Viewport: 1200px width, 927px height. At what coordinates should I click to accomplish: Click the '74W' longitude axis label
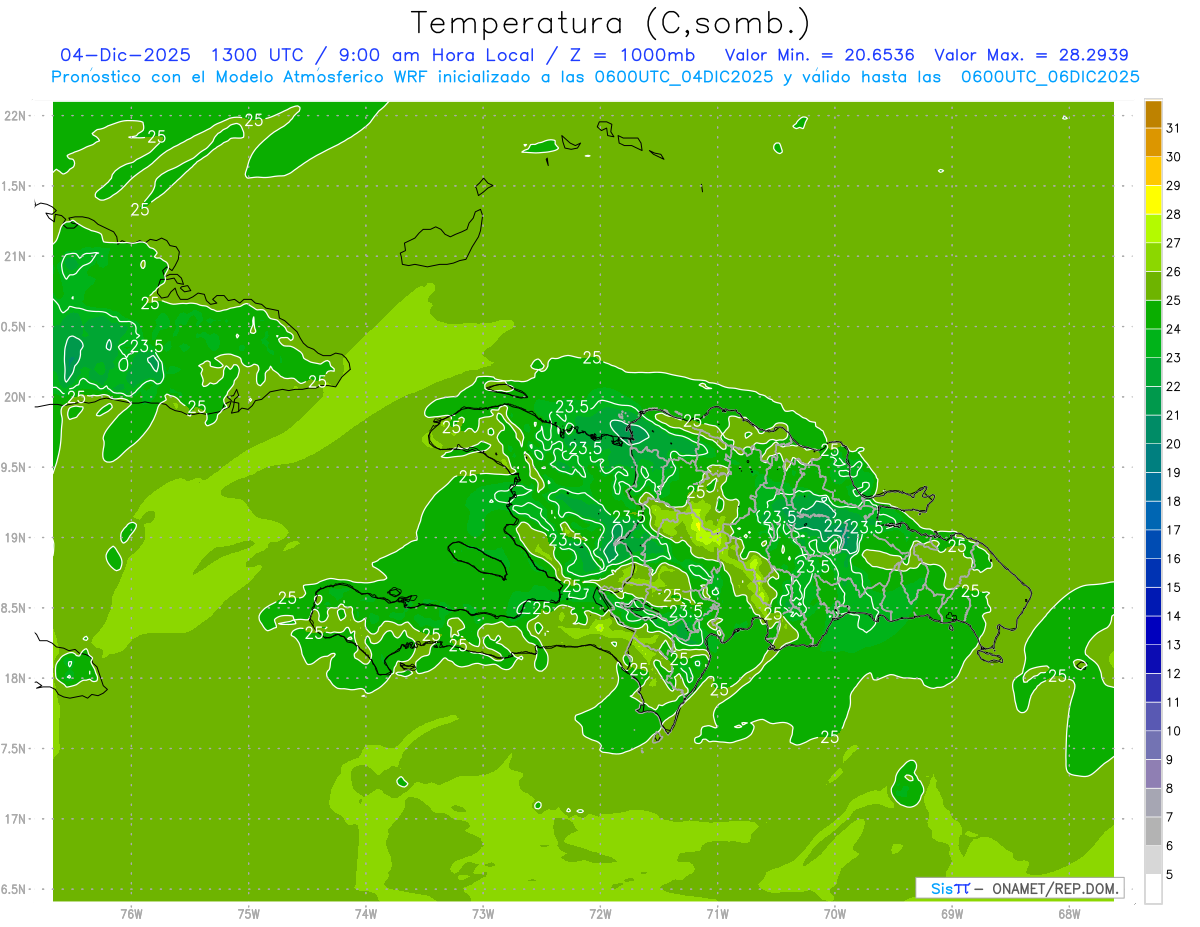[366, 913]
